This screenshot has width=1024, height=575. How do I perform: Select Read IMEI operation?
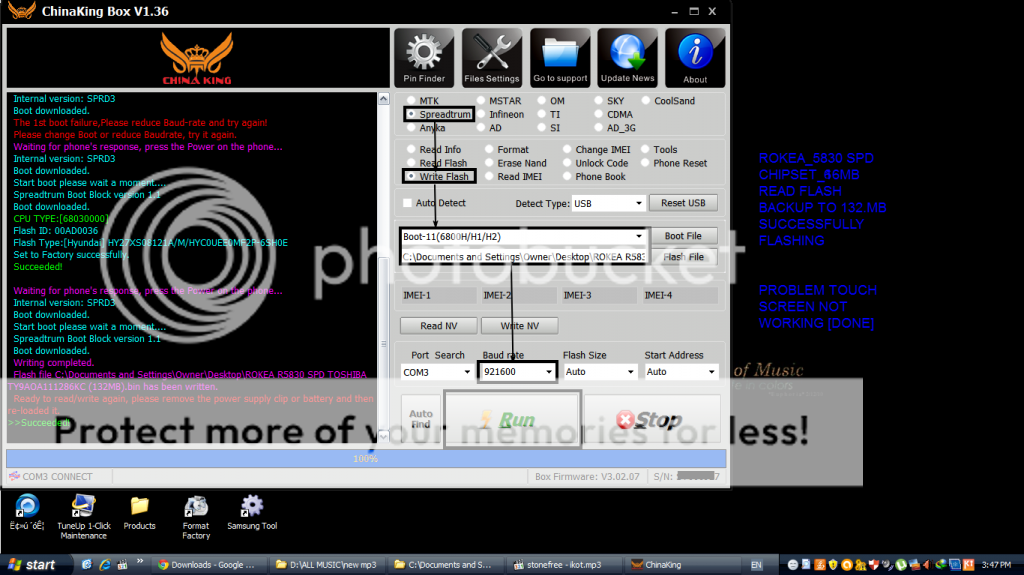(489, 176)
